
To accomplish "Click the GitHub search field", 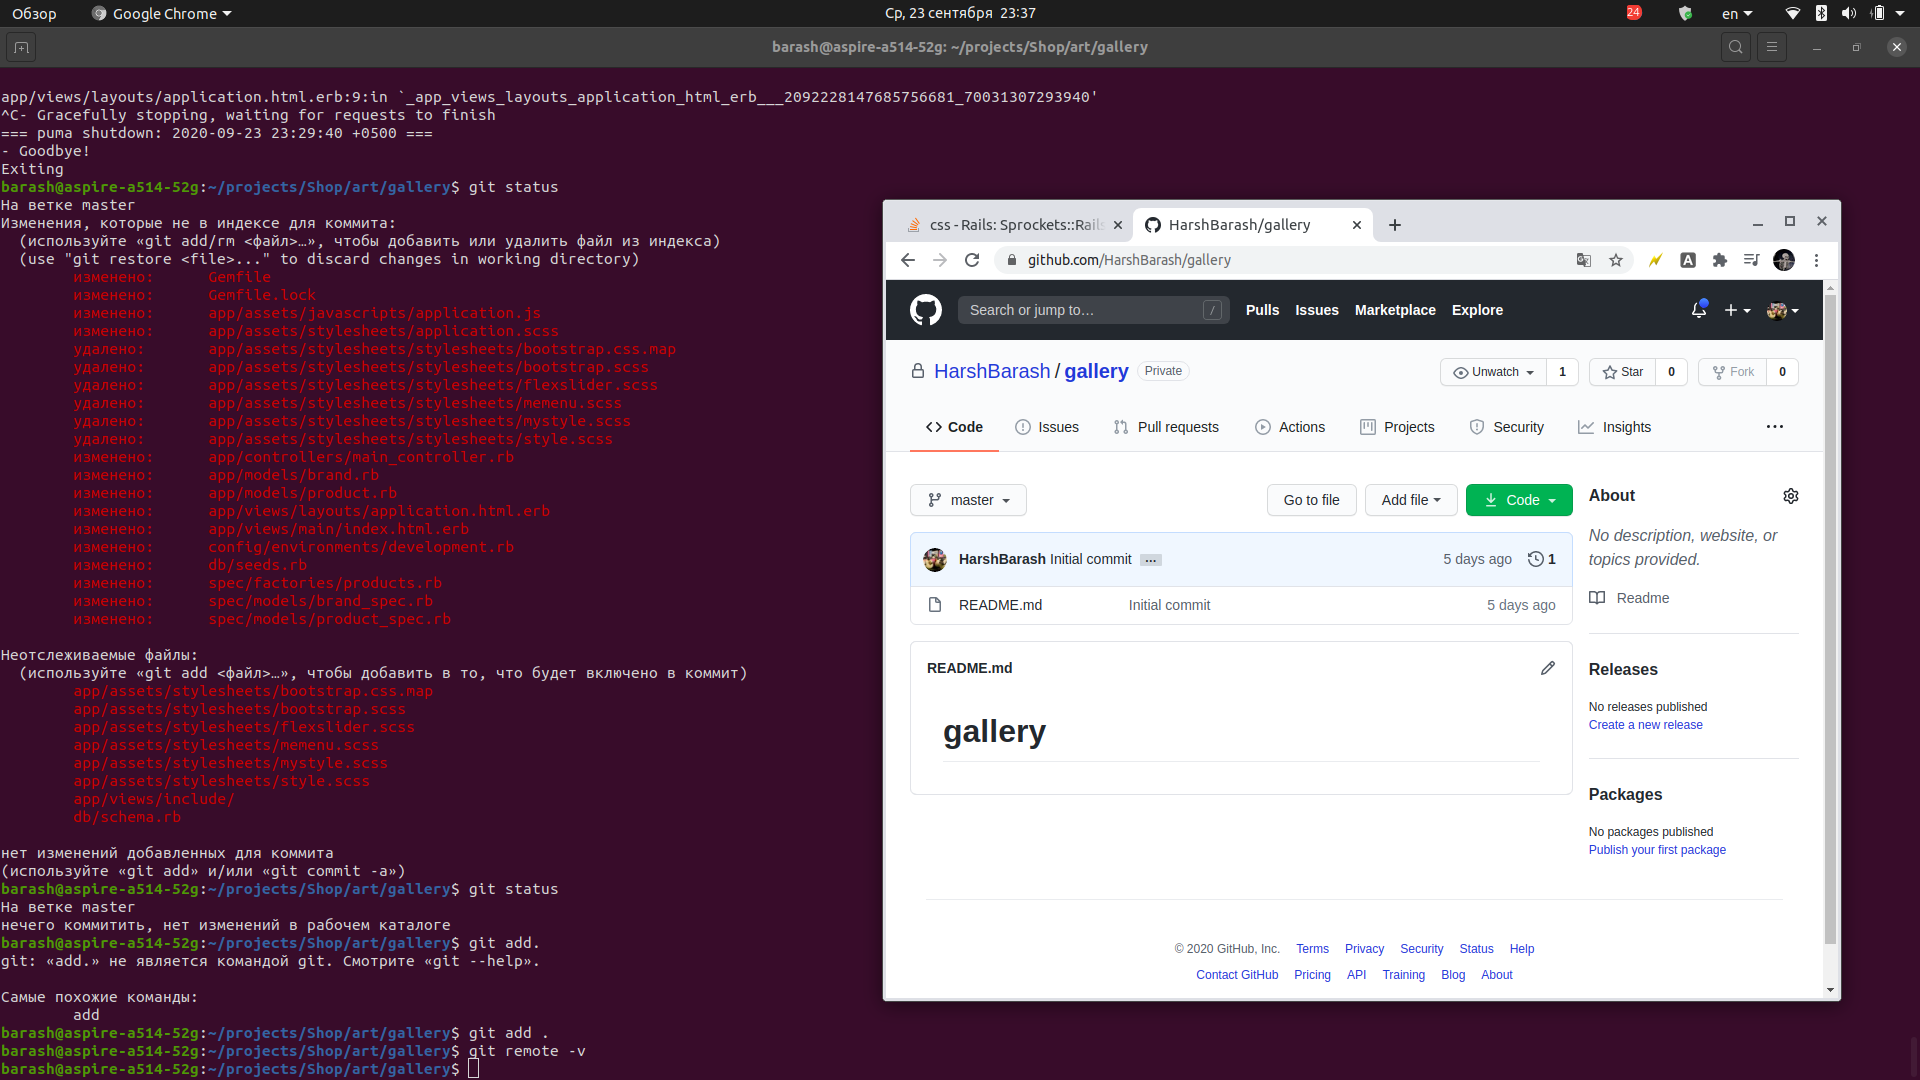I will click(1093, 310).
